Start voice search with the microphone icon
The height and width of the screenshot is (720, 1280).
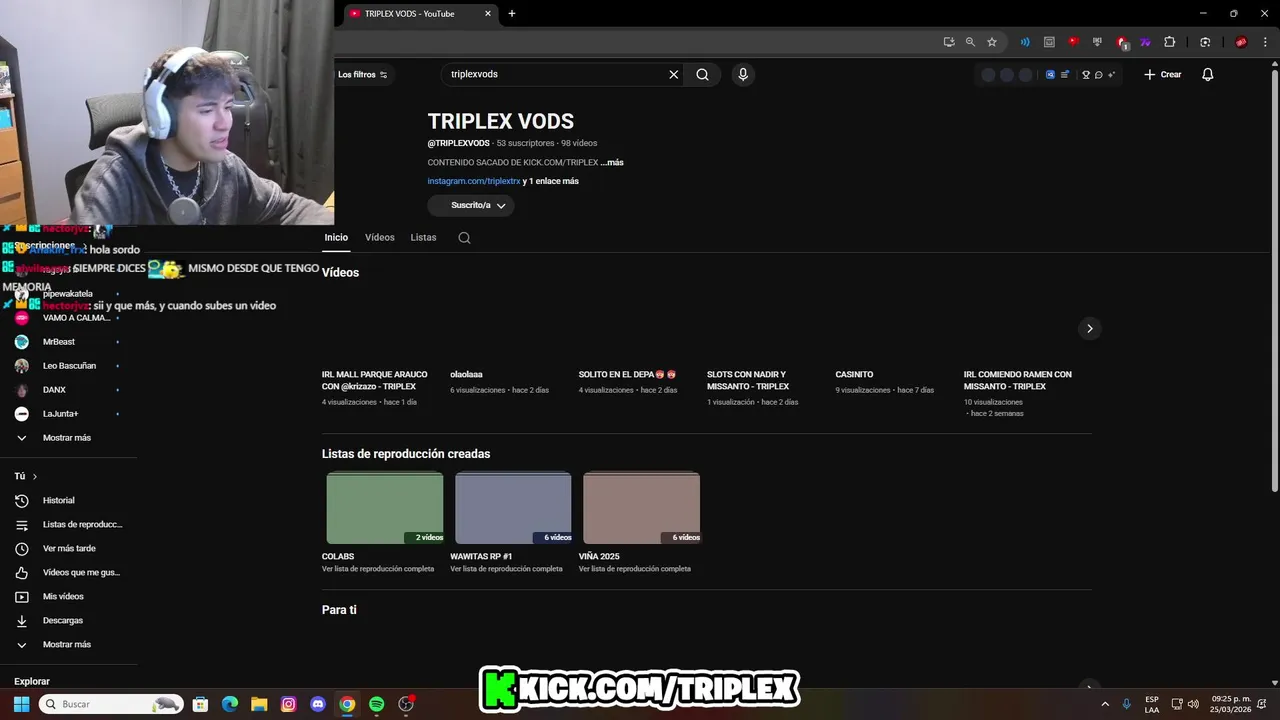[742, 74]
